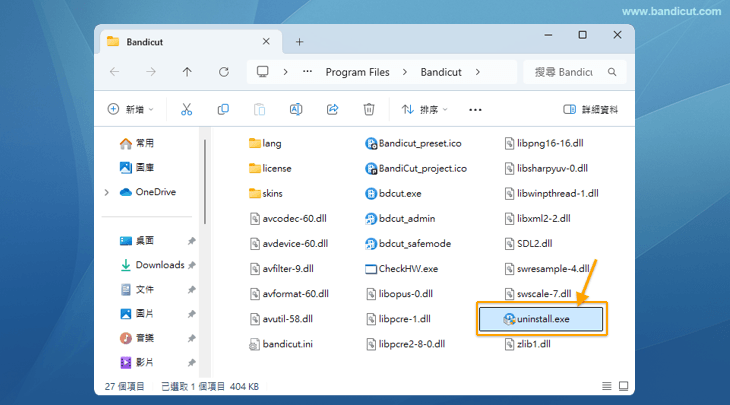Viewport: 730px width, 405px height.
Task: Open the 新增 (New) dropdown
Action: [130, 109]
